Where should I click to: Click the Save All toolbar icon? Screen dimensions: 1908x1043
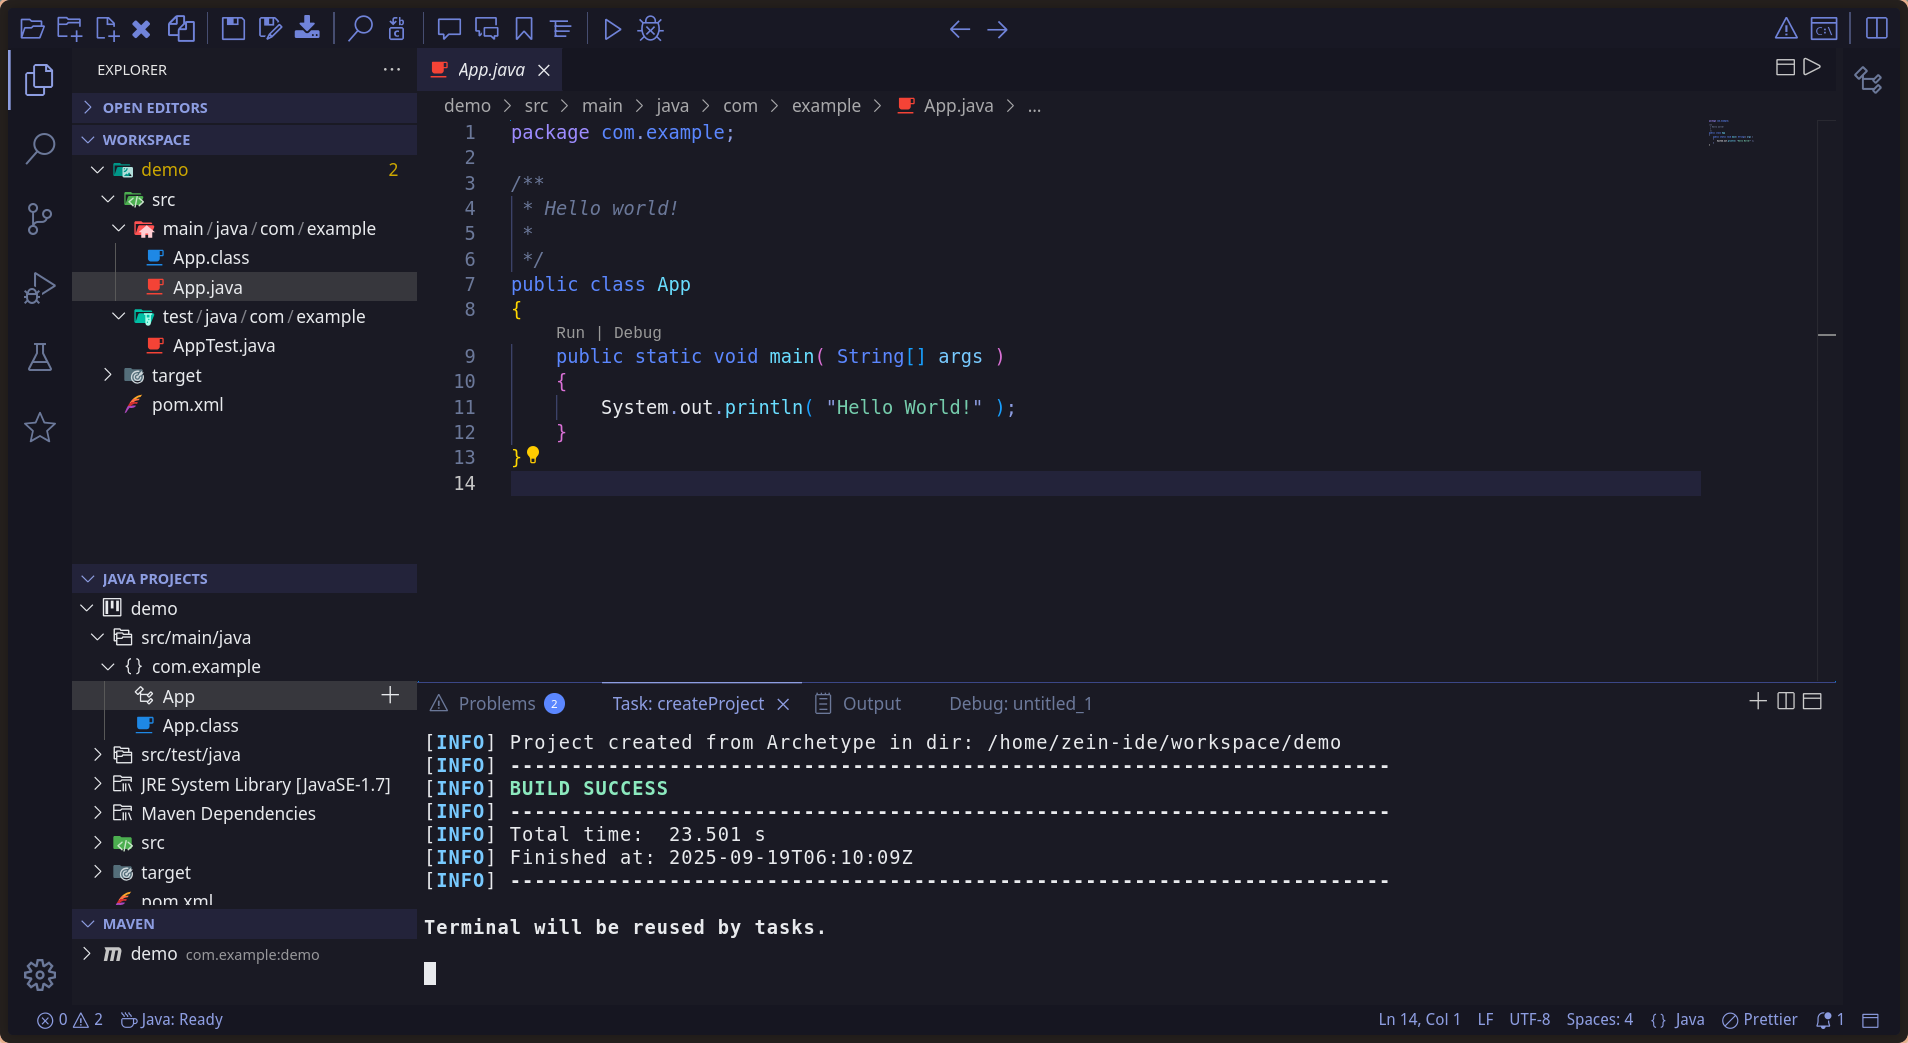(x=270, y=29)
